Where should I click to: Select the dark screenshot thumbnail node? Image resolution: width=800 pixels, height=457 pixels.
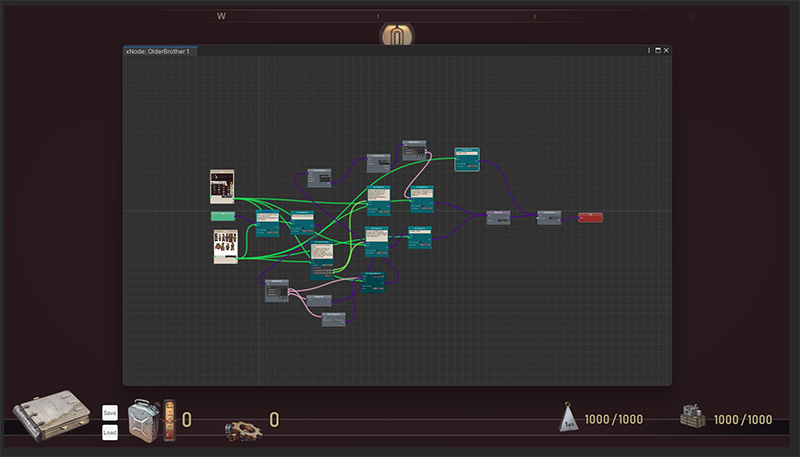(x=222, y=187)
